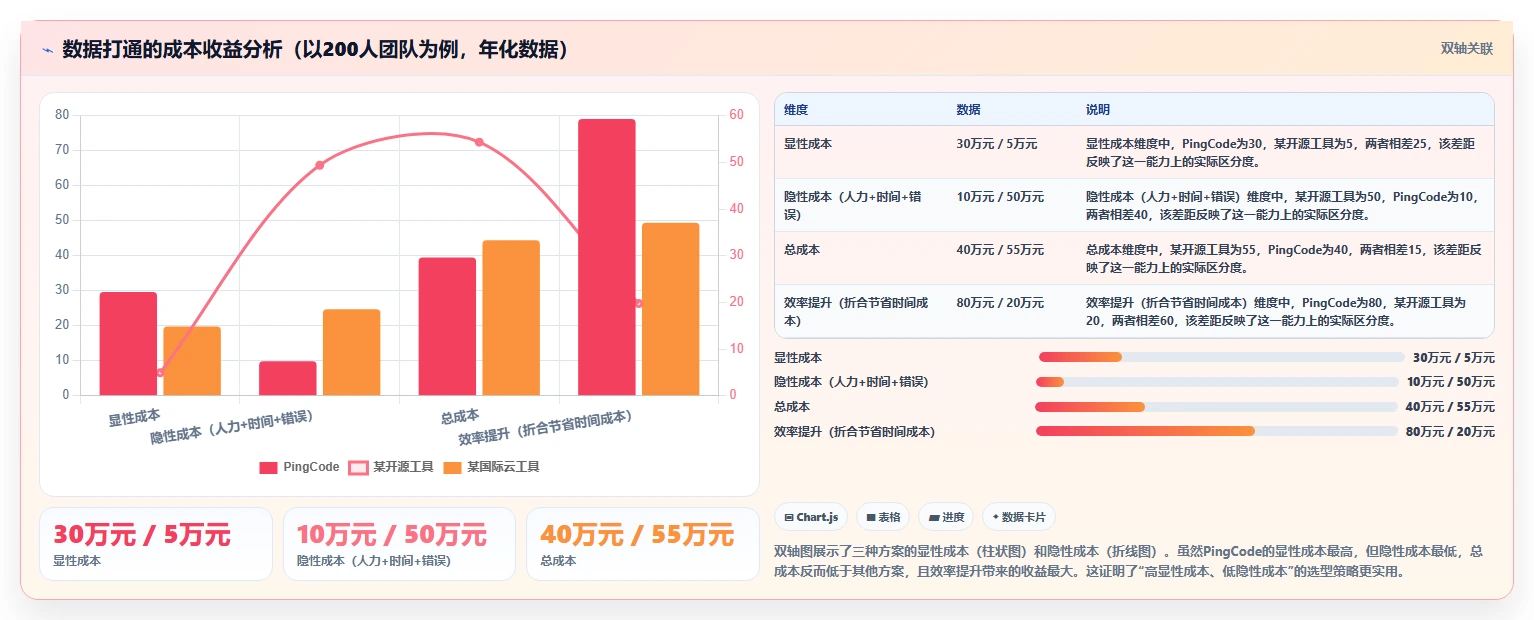
Task: Click the 维度 table column header
Action: [x=796, y=110]
